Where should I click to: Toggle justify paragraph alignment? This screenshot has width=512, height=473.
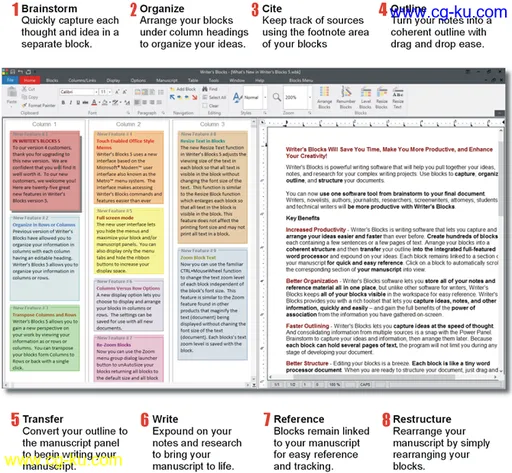point(159,102)
